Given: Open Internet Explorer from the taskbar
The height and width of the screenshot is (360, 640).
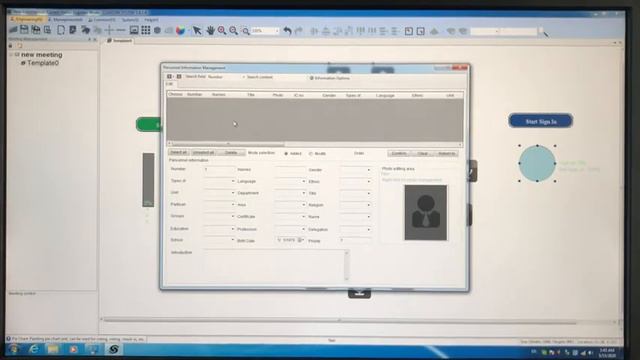Looking at the screenshot, I should (34, 349).
